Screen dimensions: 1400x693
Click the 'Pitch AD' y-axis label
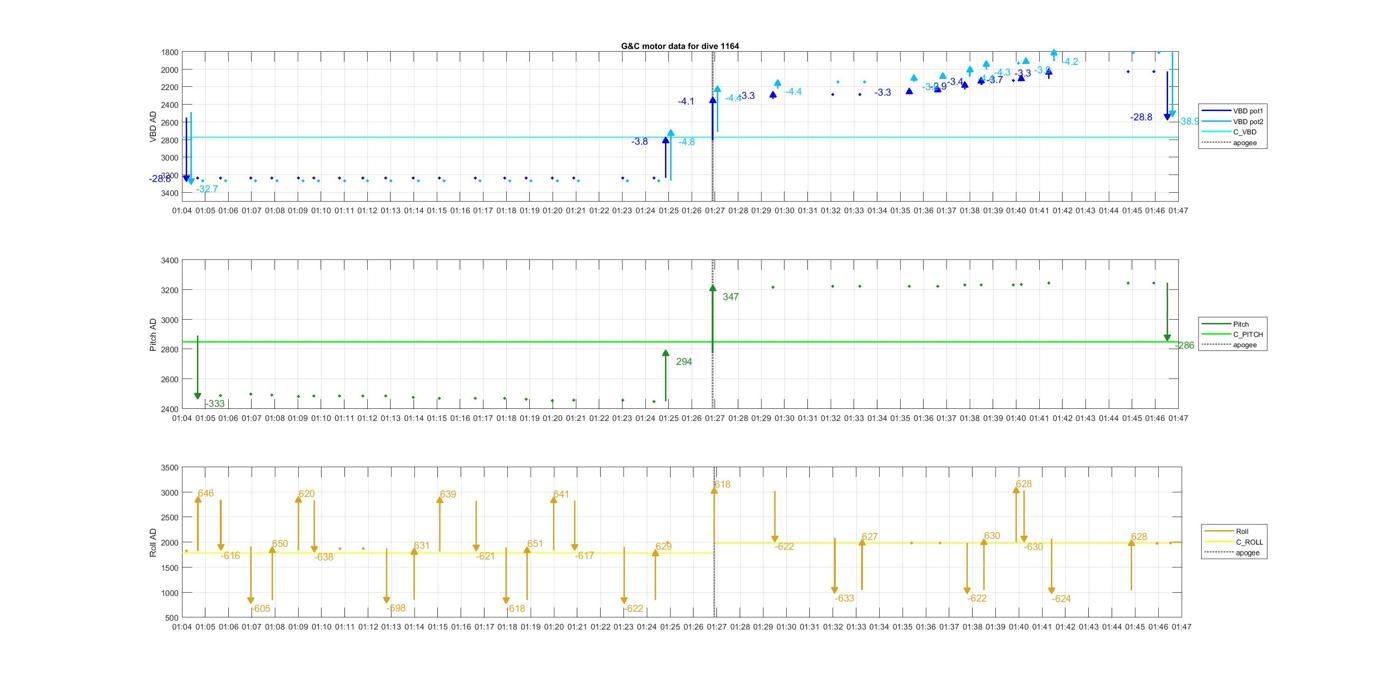[153, 335]
